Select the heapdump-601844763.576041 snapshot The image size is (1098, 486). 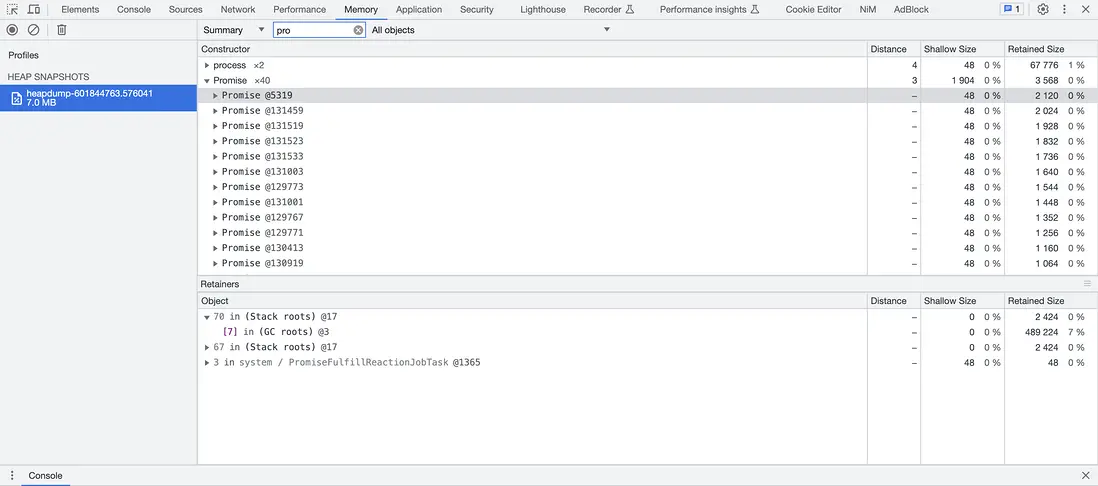[x=98, y=98]
